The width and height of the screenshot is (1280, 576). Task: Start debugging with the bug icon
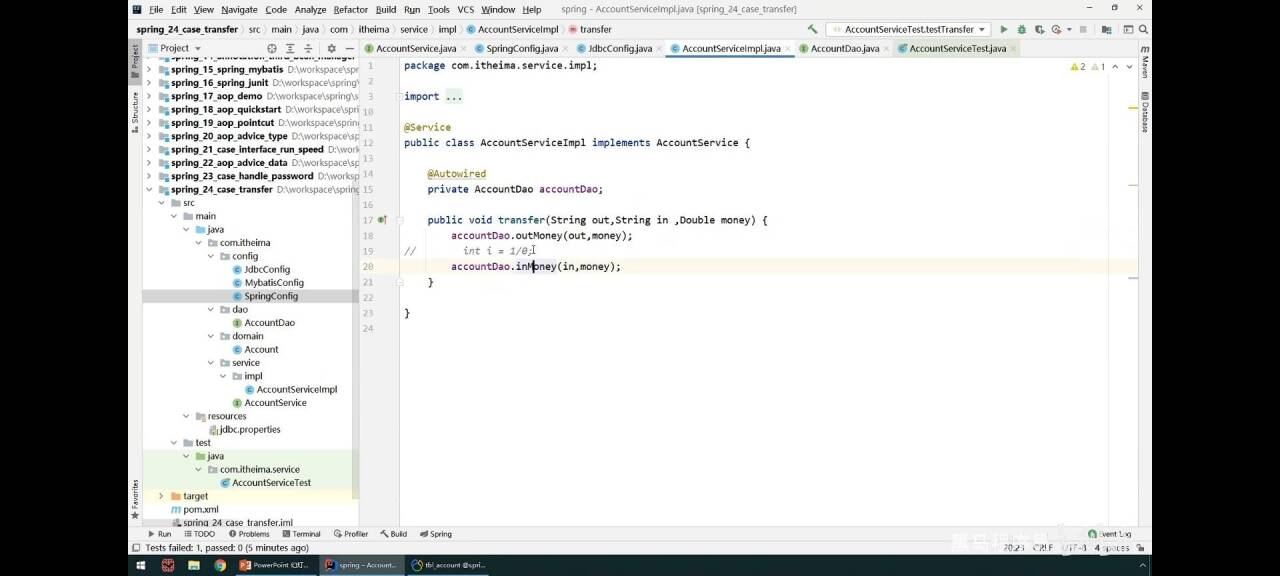pyautogui.click(x=1022, y=30)
